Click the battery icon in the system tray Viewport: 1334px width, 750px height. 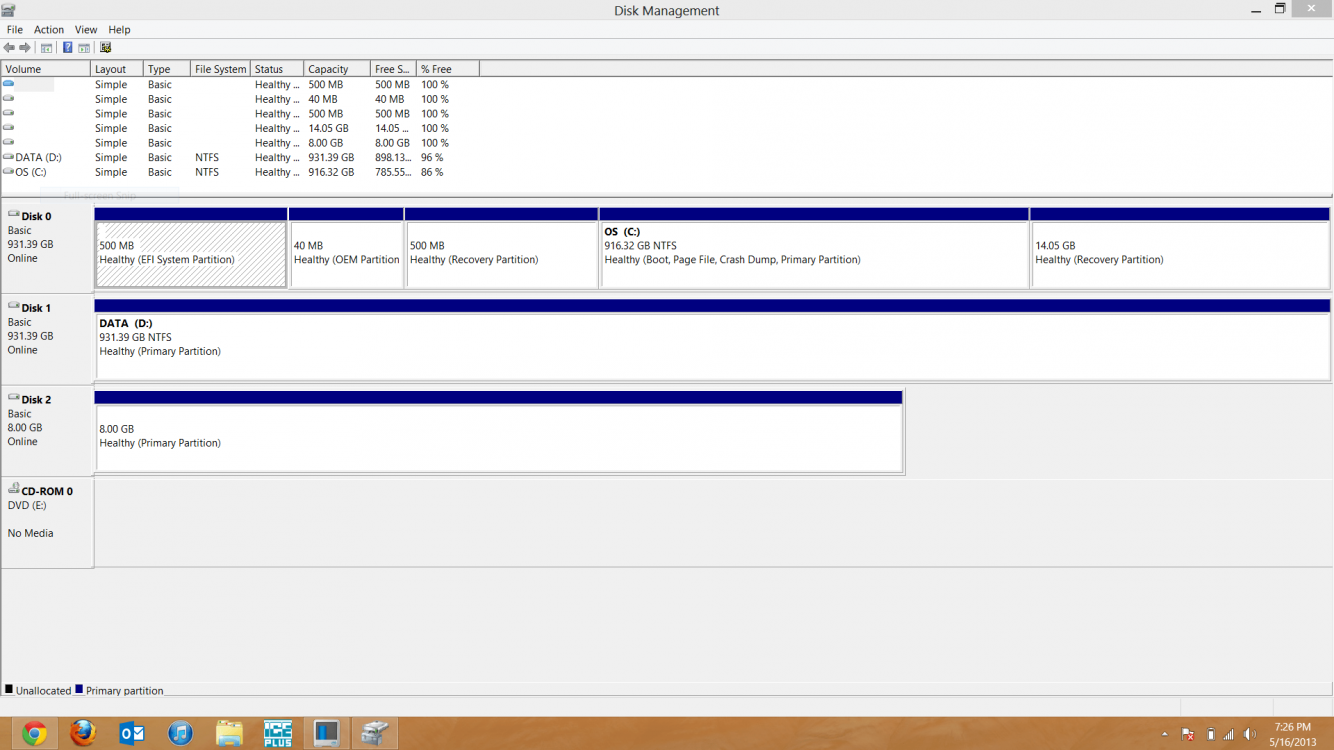point(1210,734)
